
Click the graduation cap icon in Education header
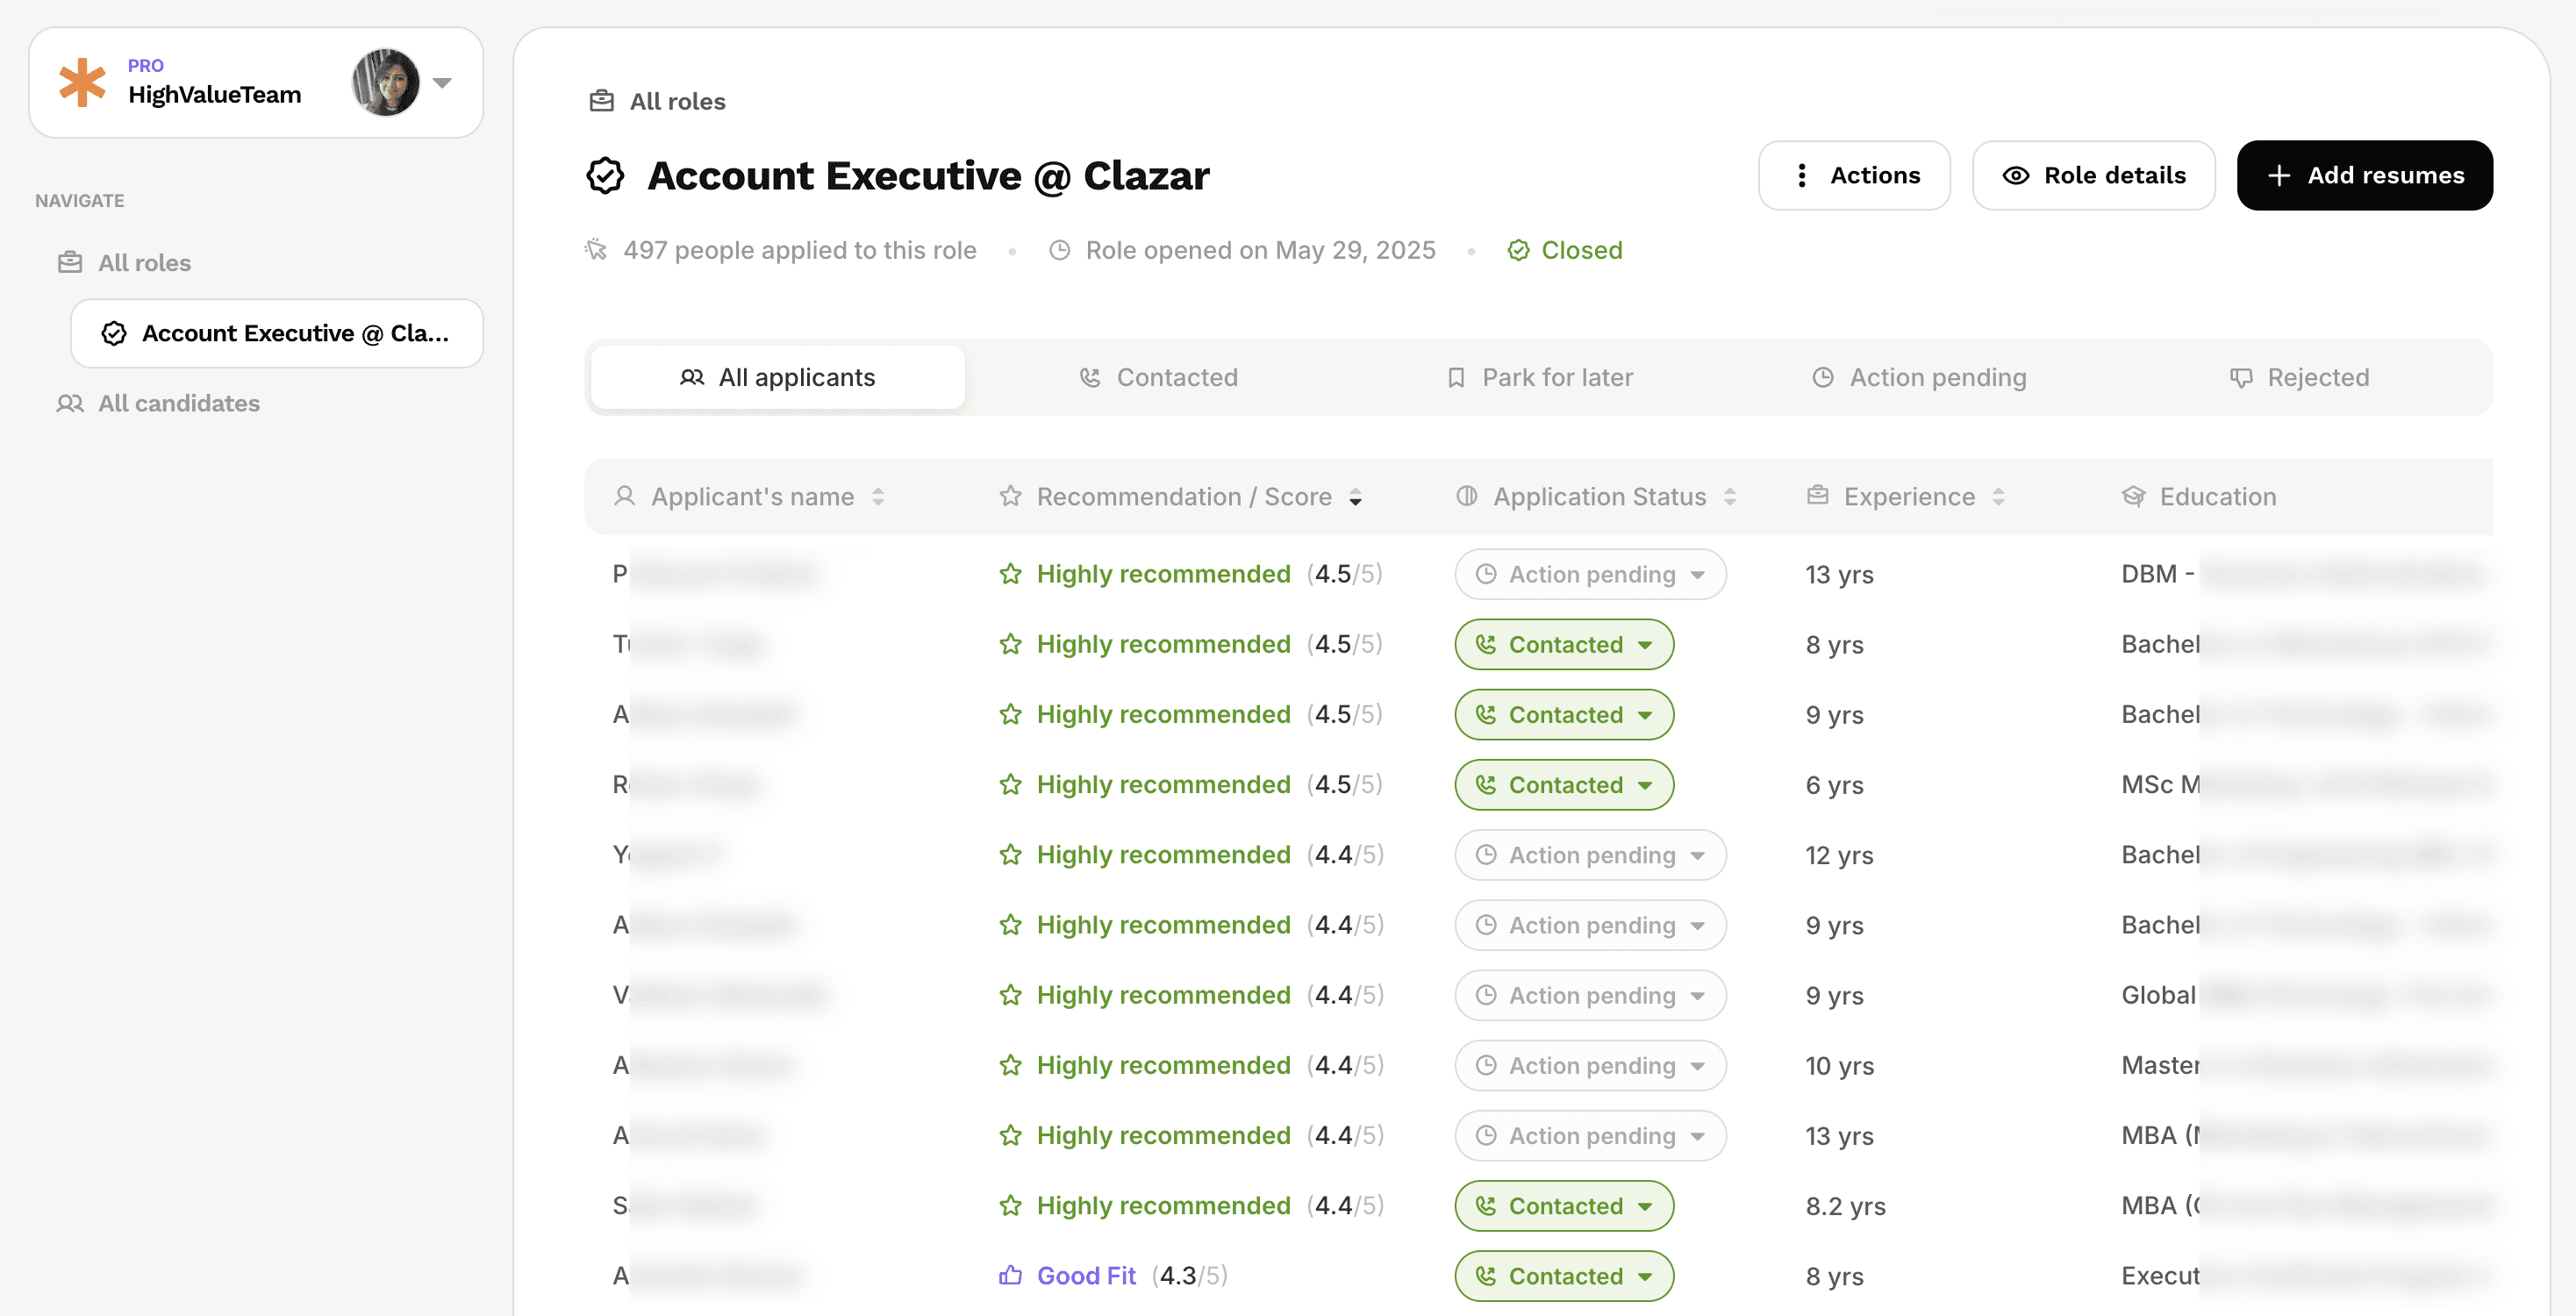pos(2133,496)
